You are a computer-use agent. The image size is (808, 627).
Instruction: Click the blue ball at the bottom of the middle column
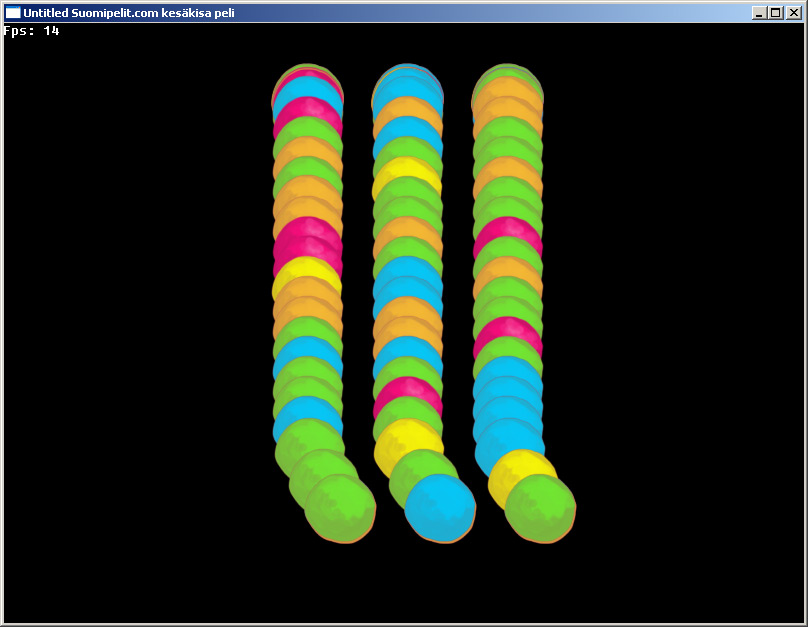point(440,508)
